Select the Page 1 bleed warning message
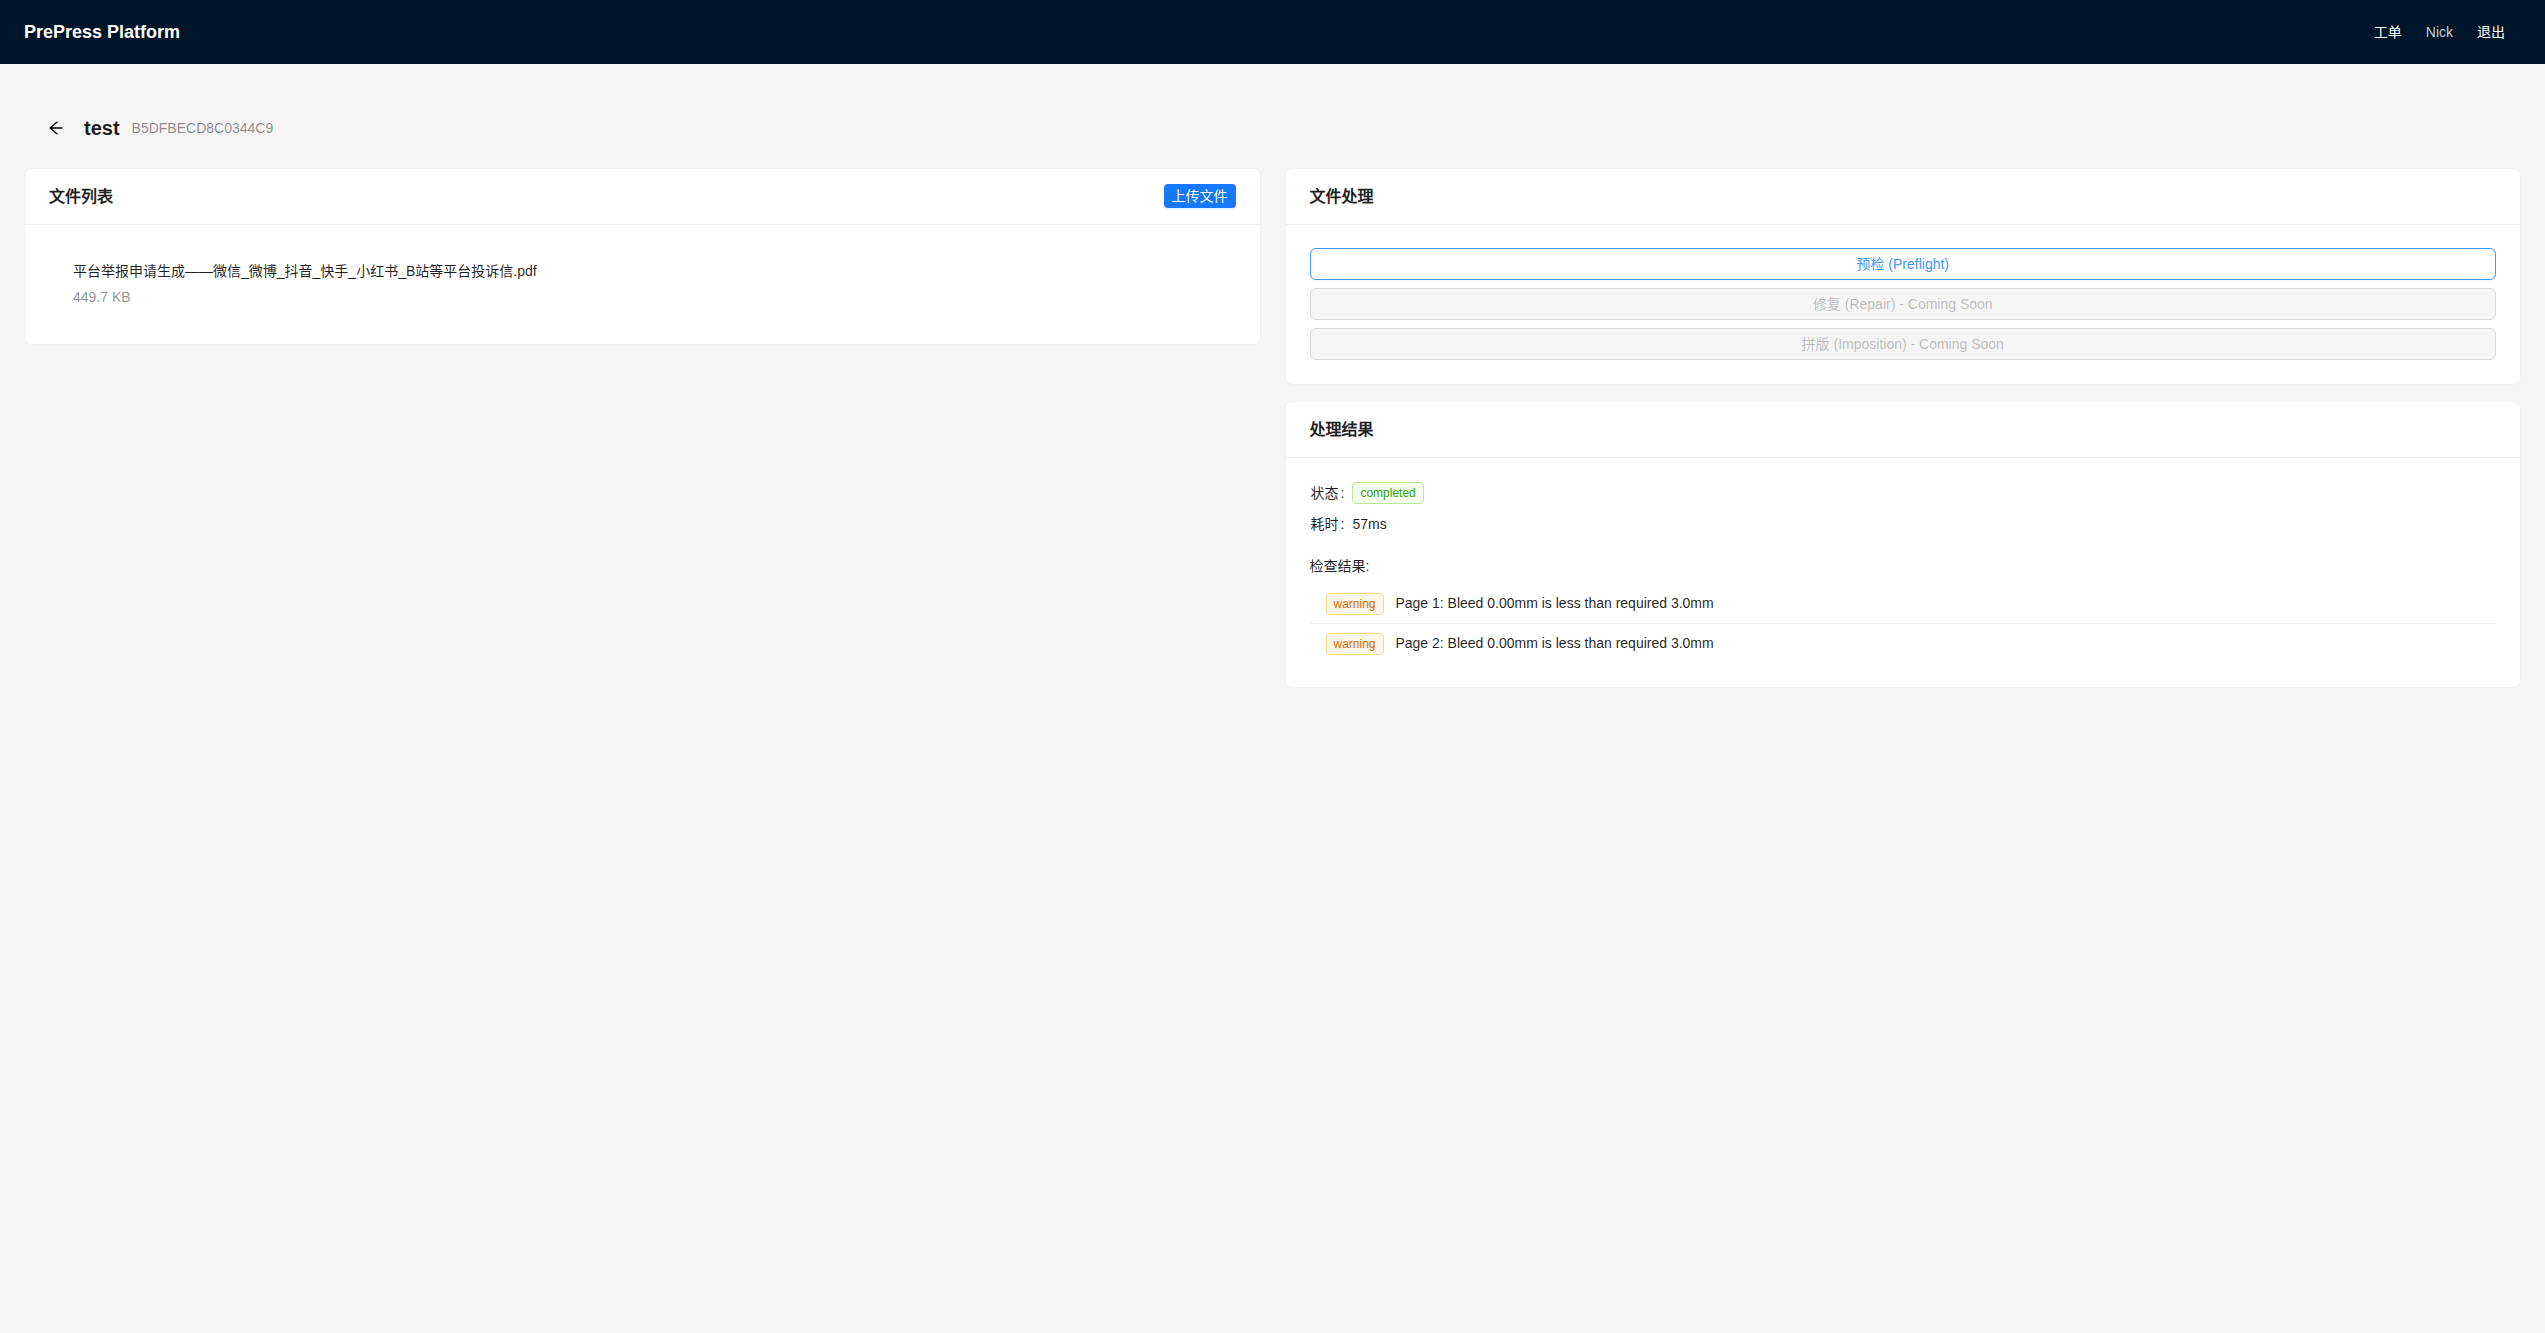 pyautogui.click(x=1553, y=603)
